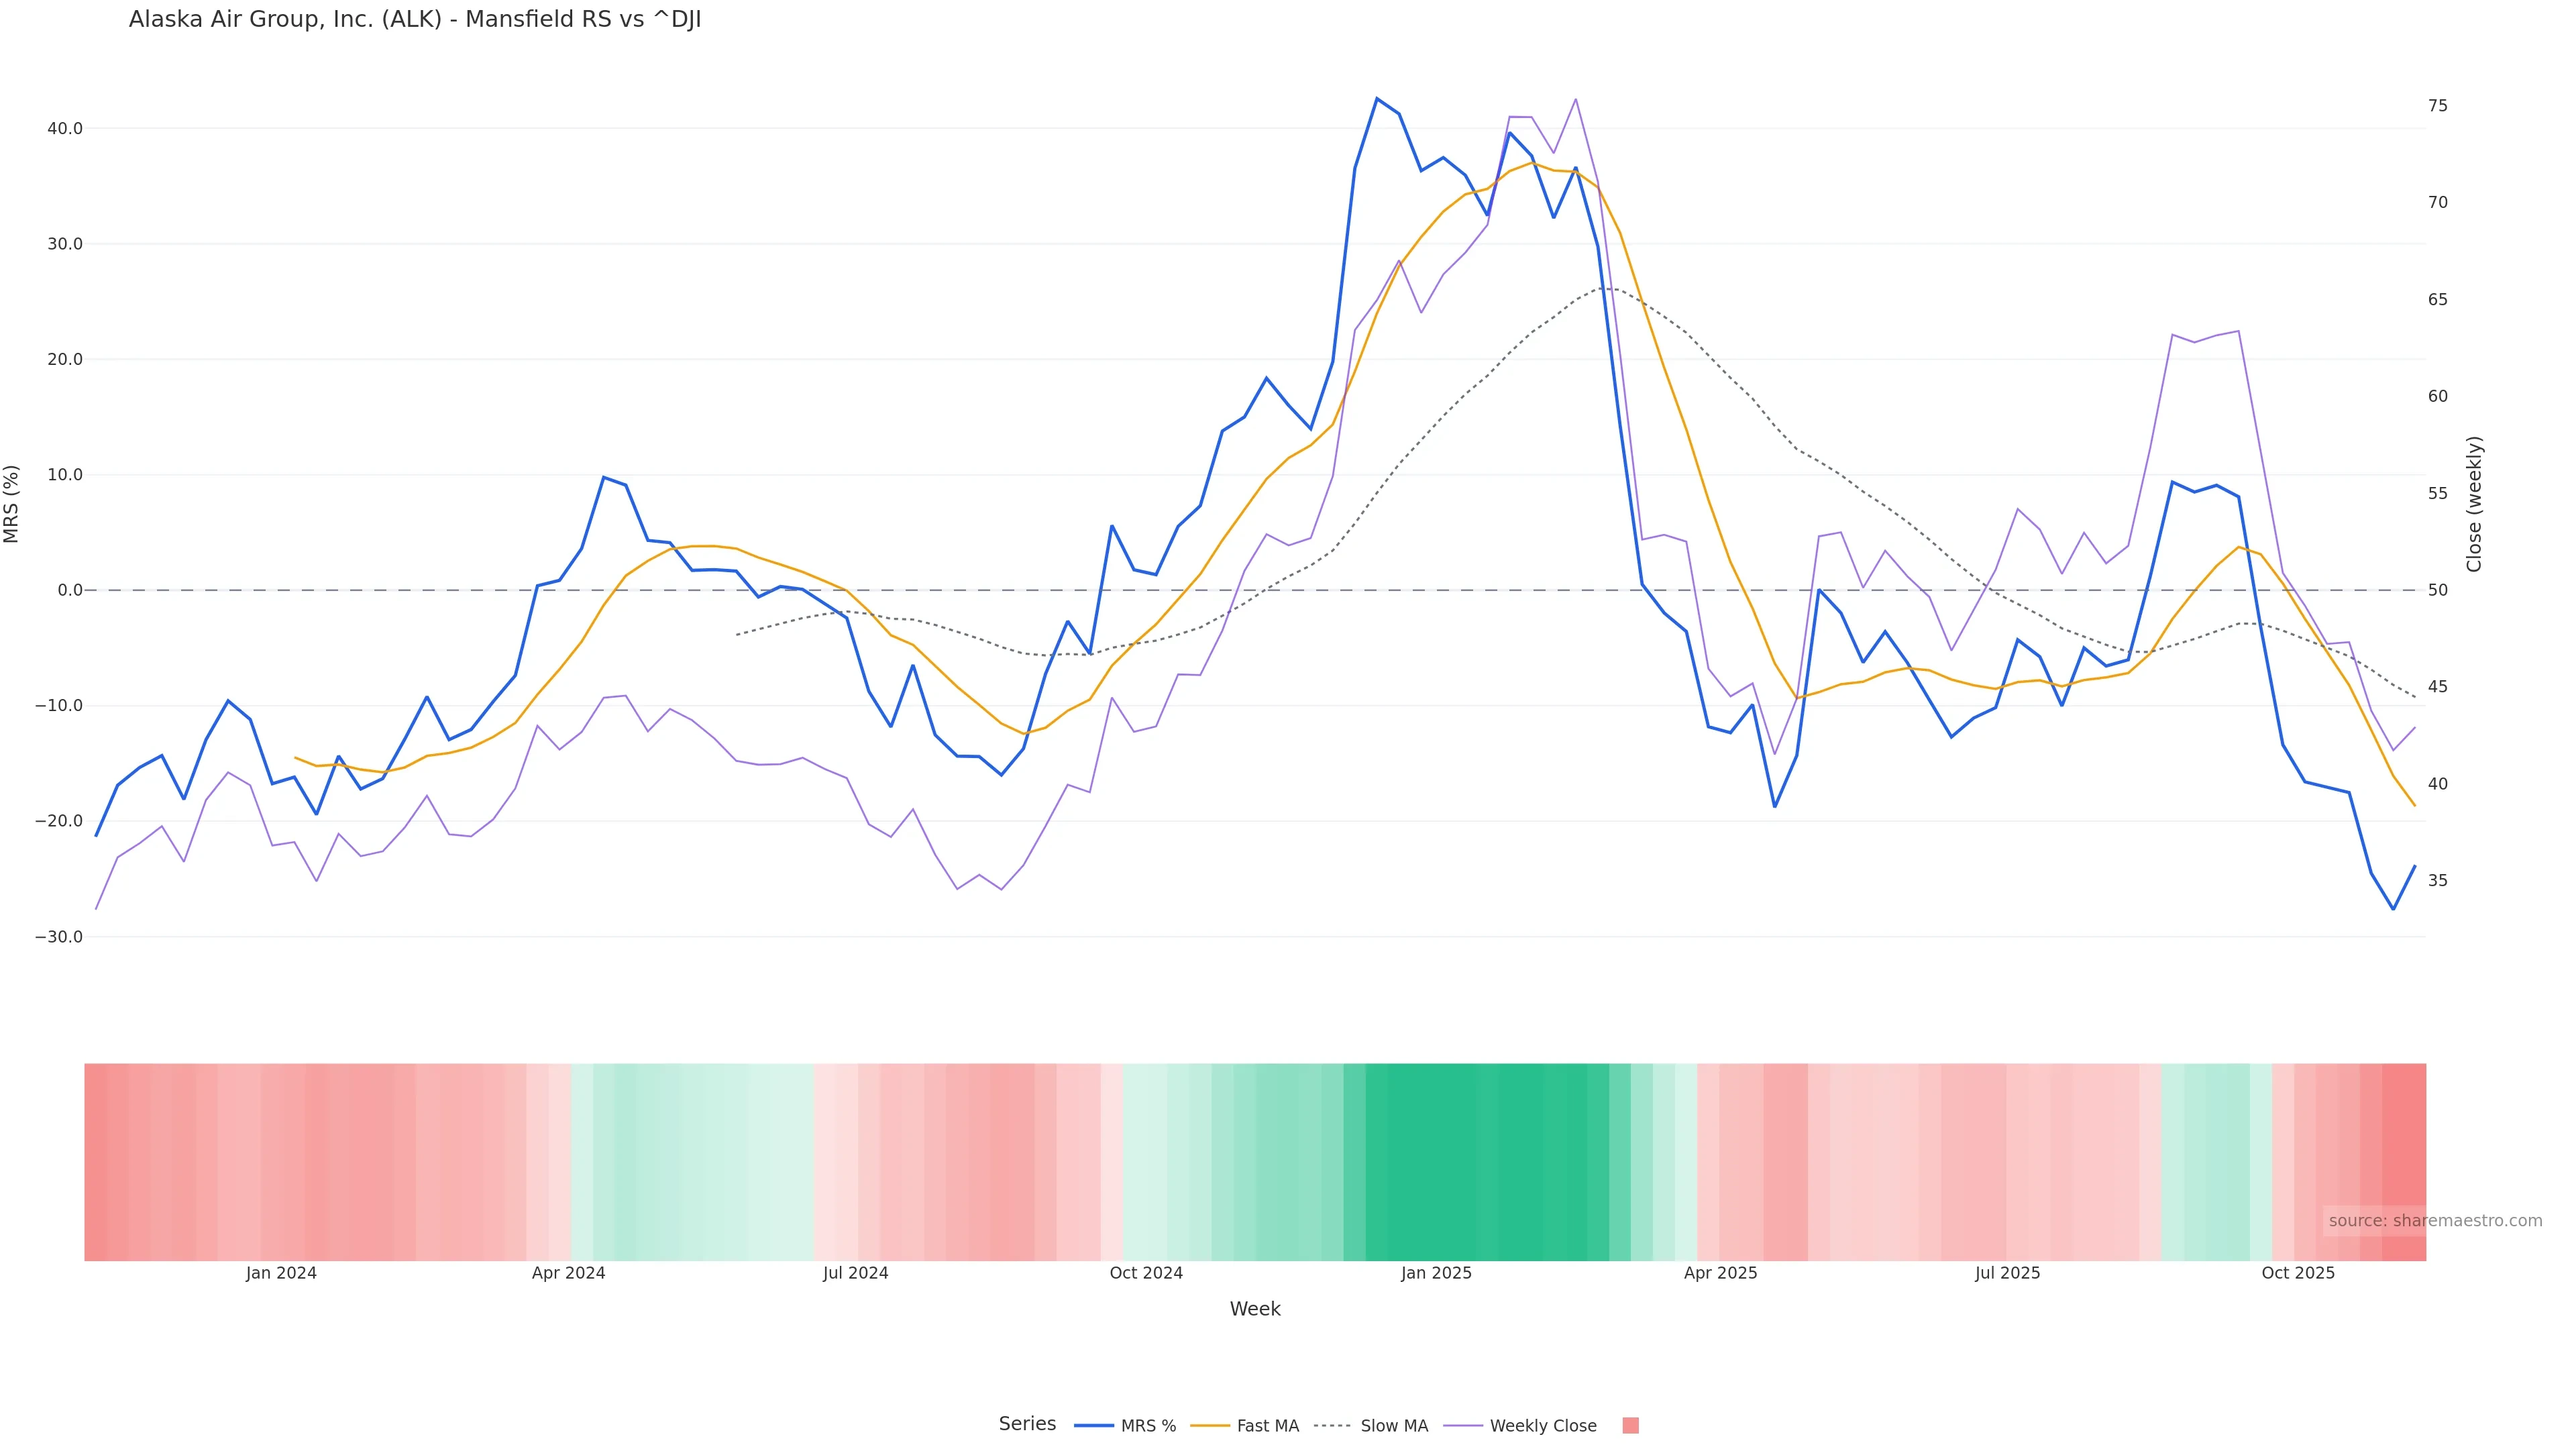Viewport: 2576px width, 1449px height.
Task: Click the '−30.0' left axis tick label
Action: pyautogui.click(x=59, y=937)
